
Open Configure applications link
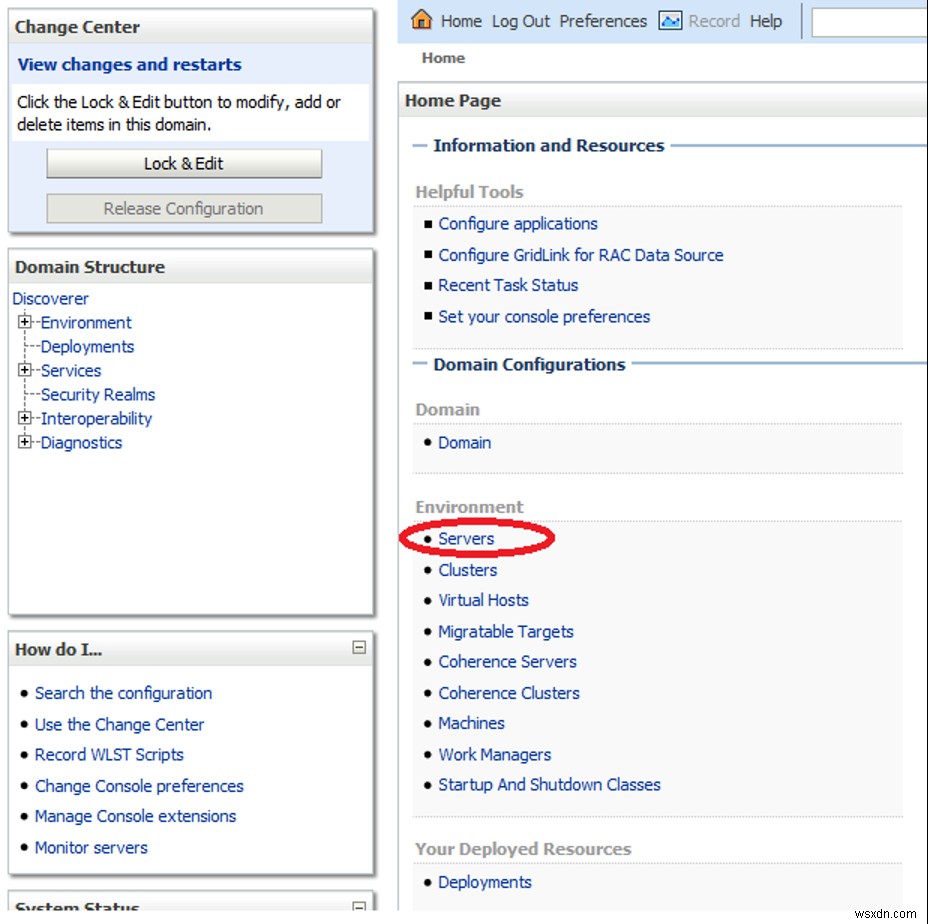[x=518, y=224]
